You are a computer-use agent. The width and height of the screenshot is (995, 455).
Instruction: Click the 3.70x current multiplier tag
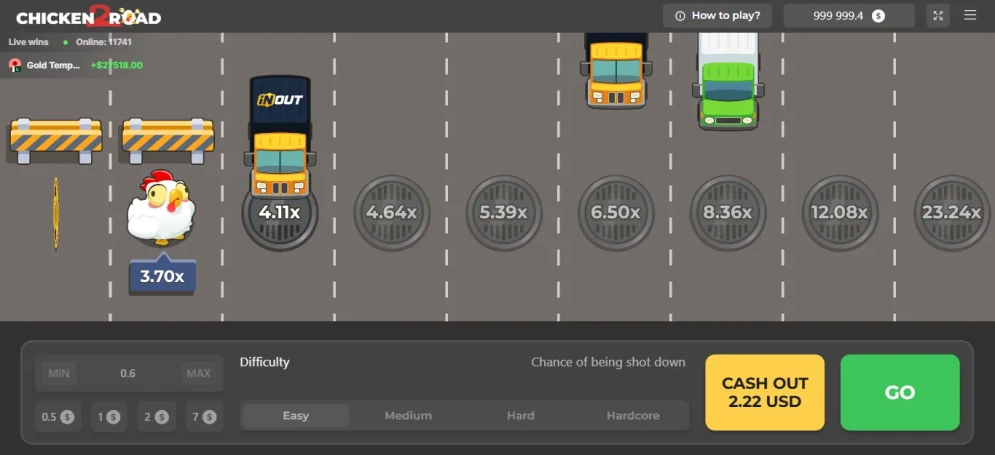[162, 275]
